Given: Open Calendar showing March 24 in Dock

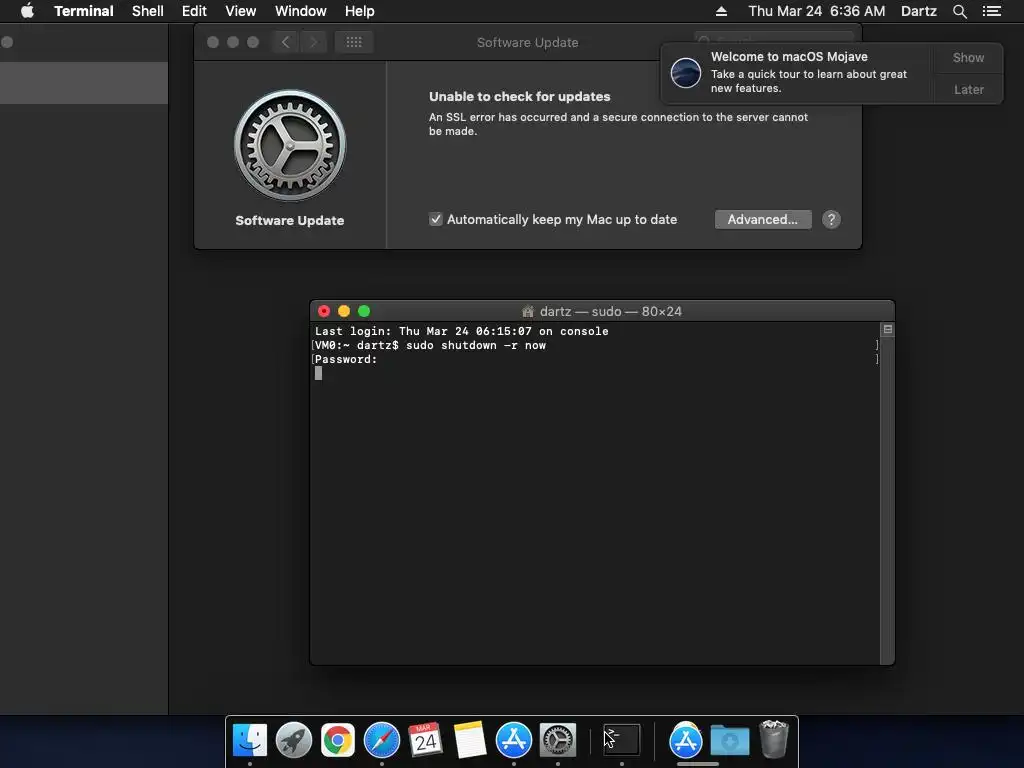Looking at the screenshot, I should pos(426,741).
